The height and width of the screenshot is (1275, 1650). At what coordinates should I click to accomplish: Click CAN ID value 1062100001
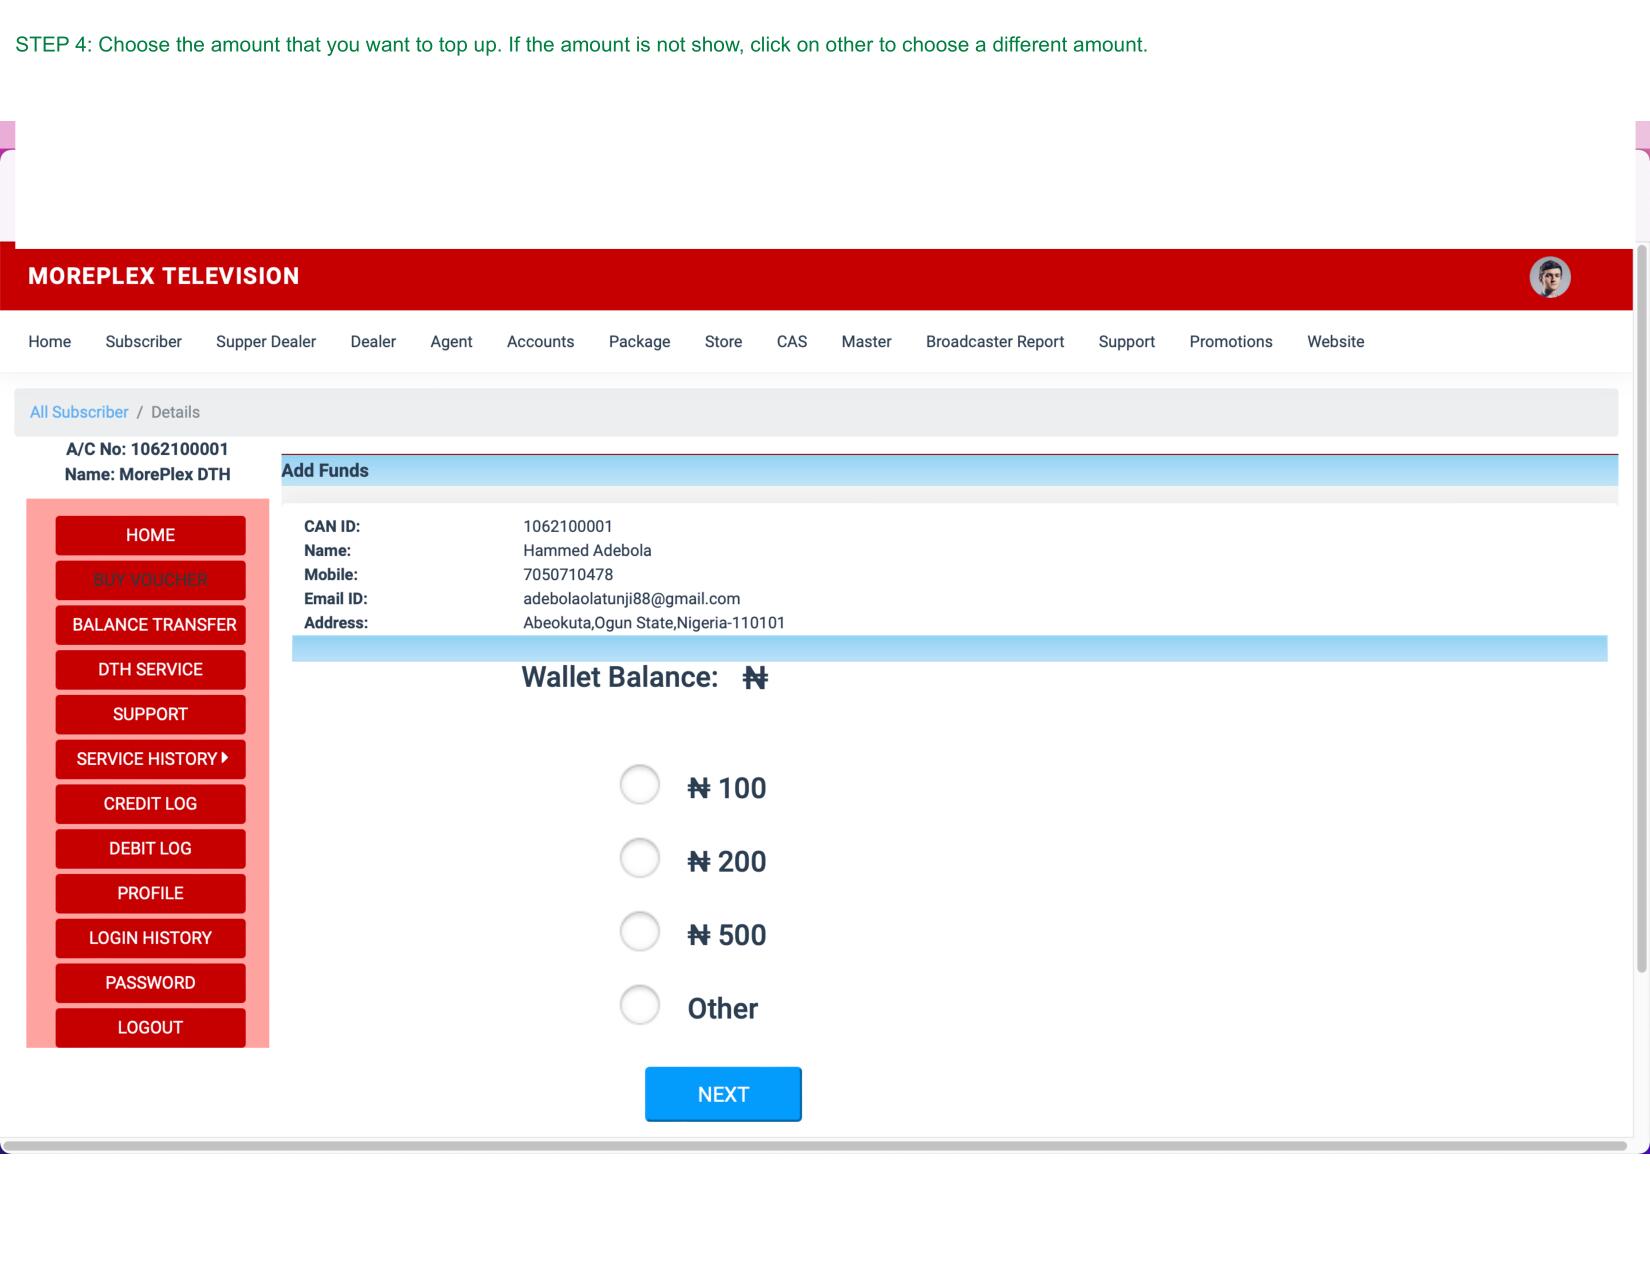click(568, 527)
